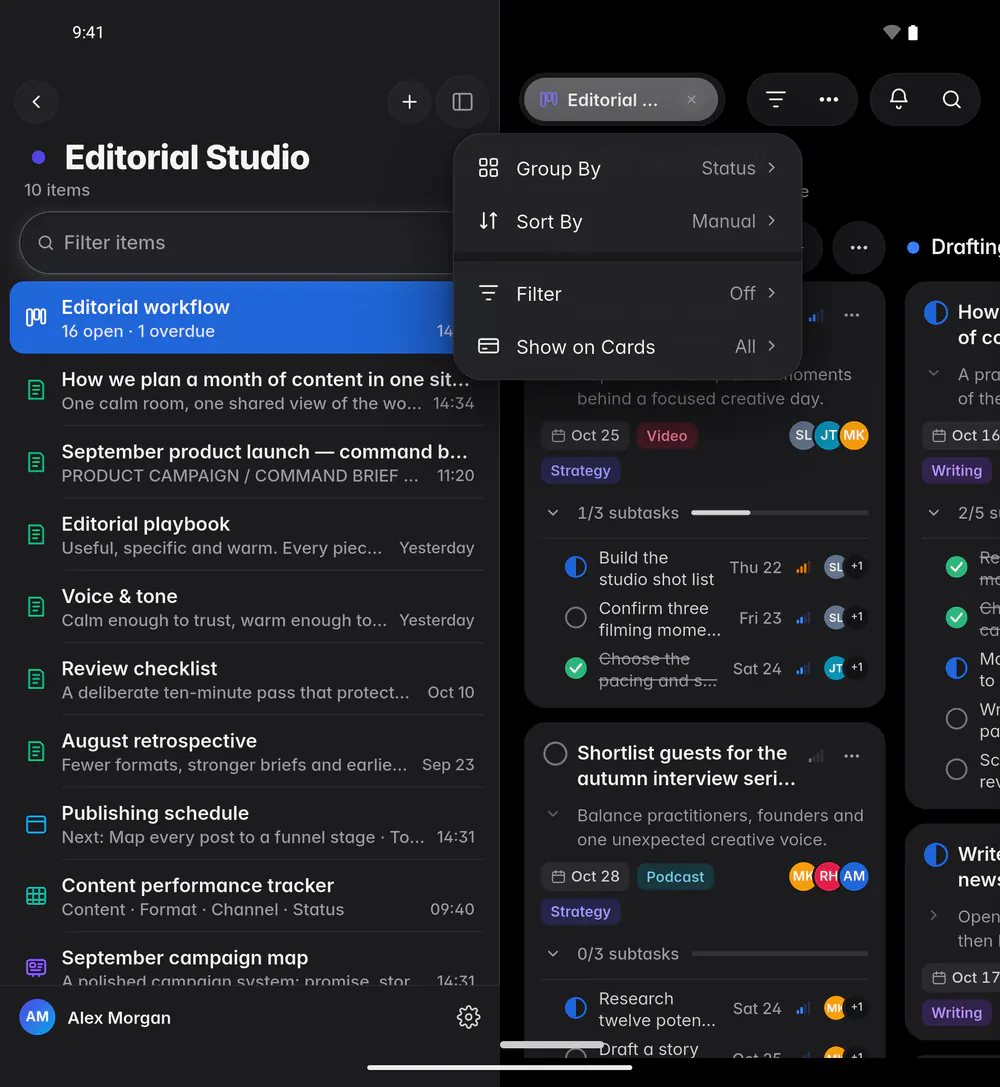
Task: Check off Confirm three filming moments subtask
Action: pyautogui.click(x=575, y=618)
